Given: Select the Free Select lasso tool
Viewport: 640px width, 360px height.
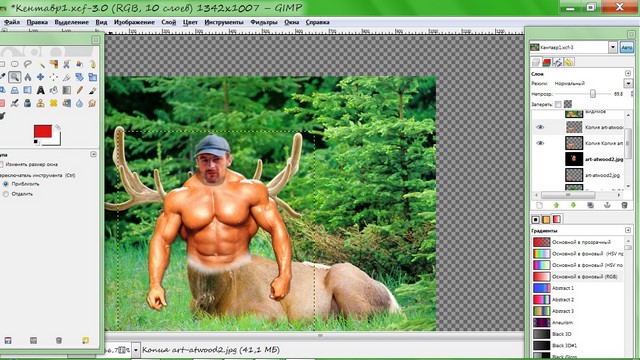Looking at the screenshot, I should point(28,64).
